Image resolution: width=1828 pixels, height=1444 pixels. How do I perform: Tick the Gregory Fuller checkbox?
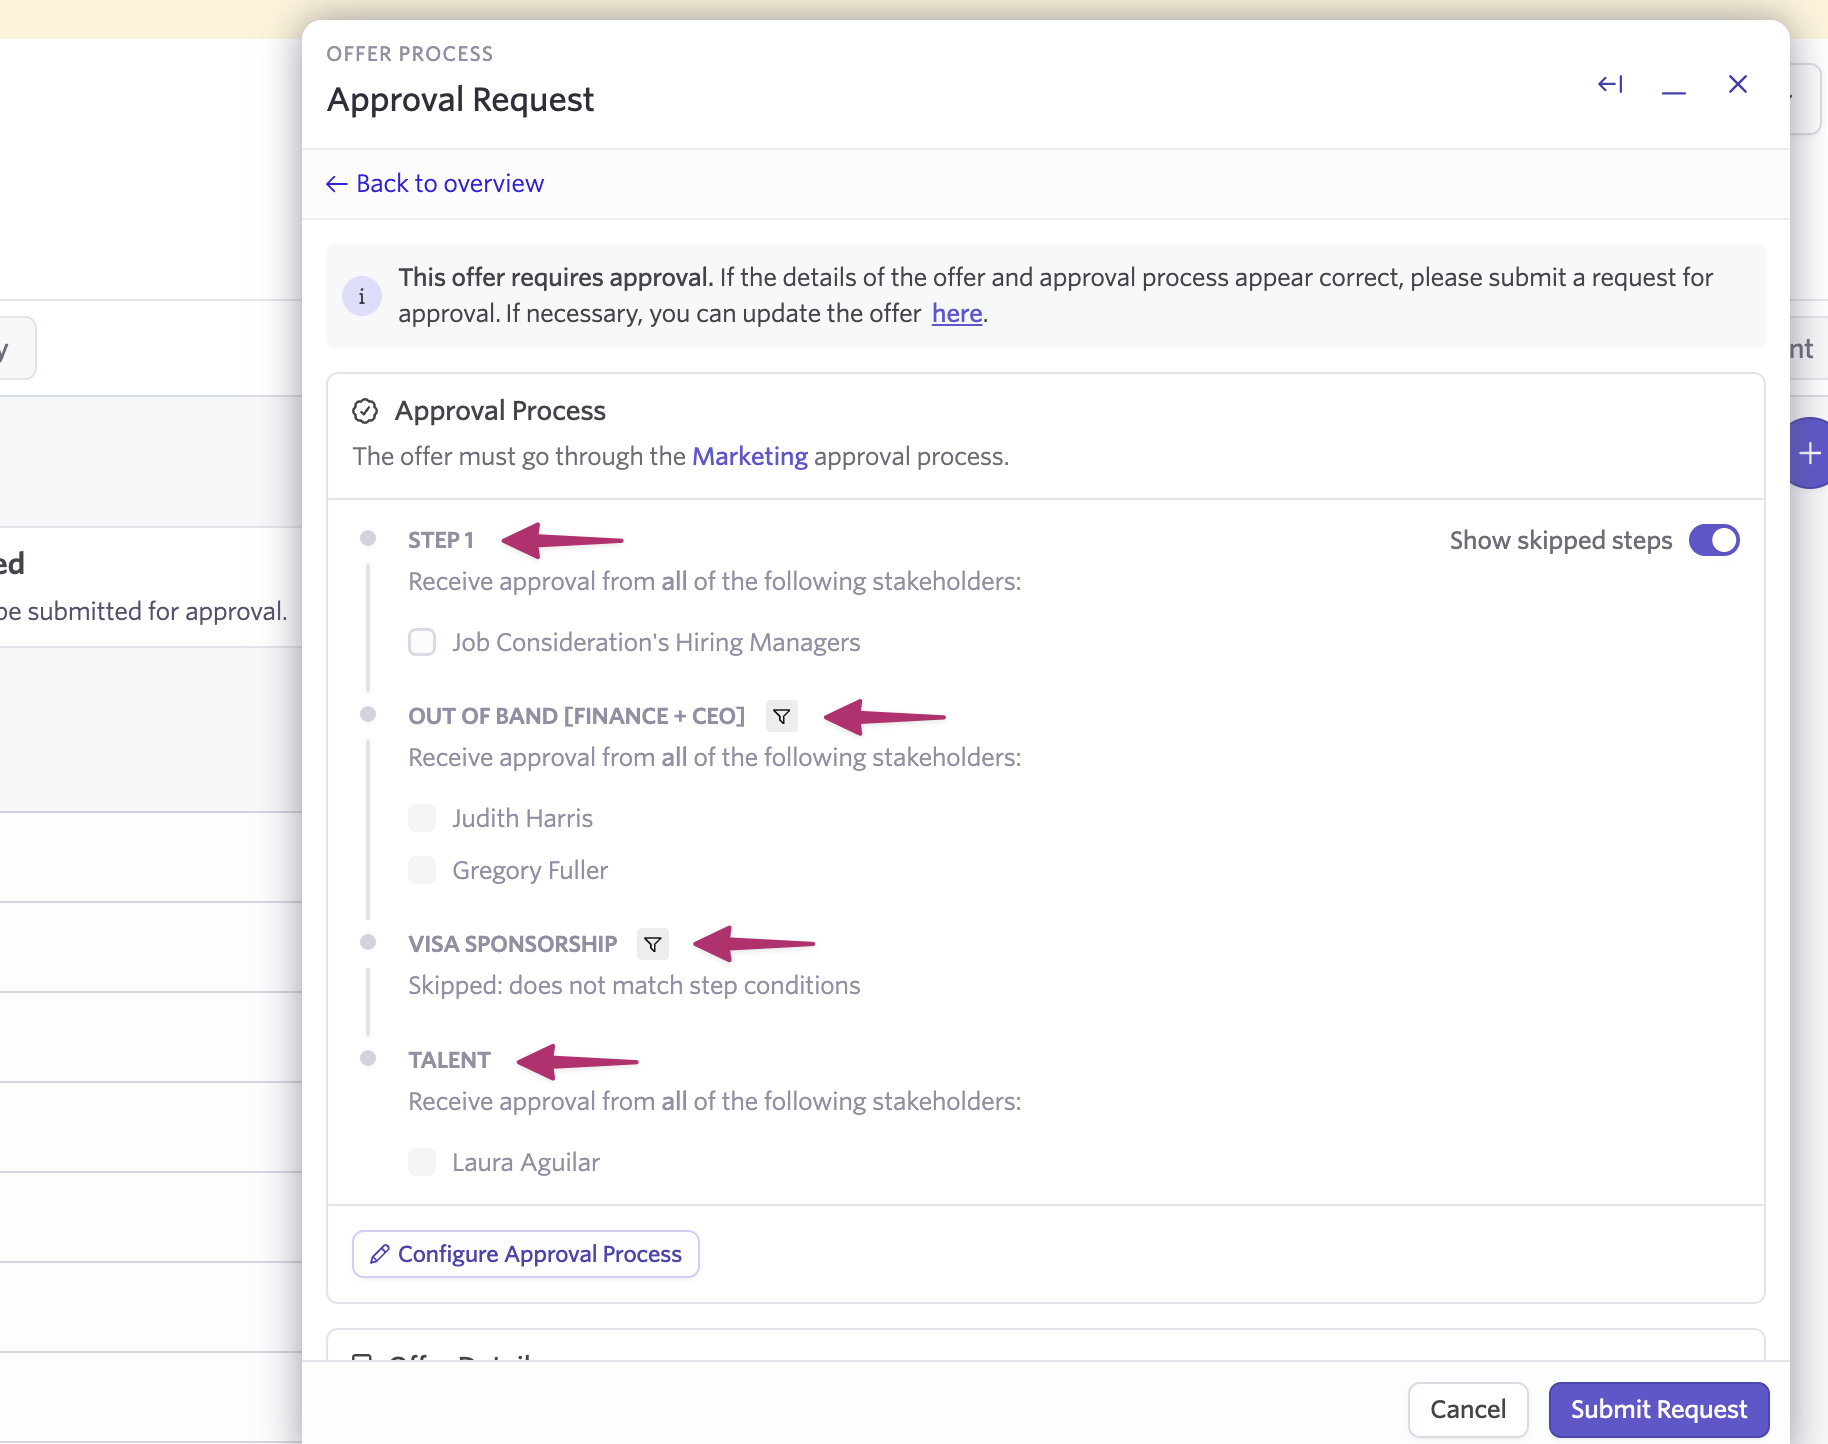click(x=422, y=870)
